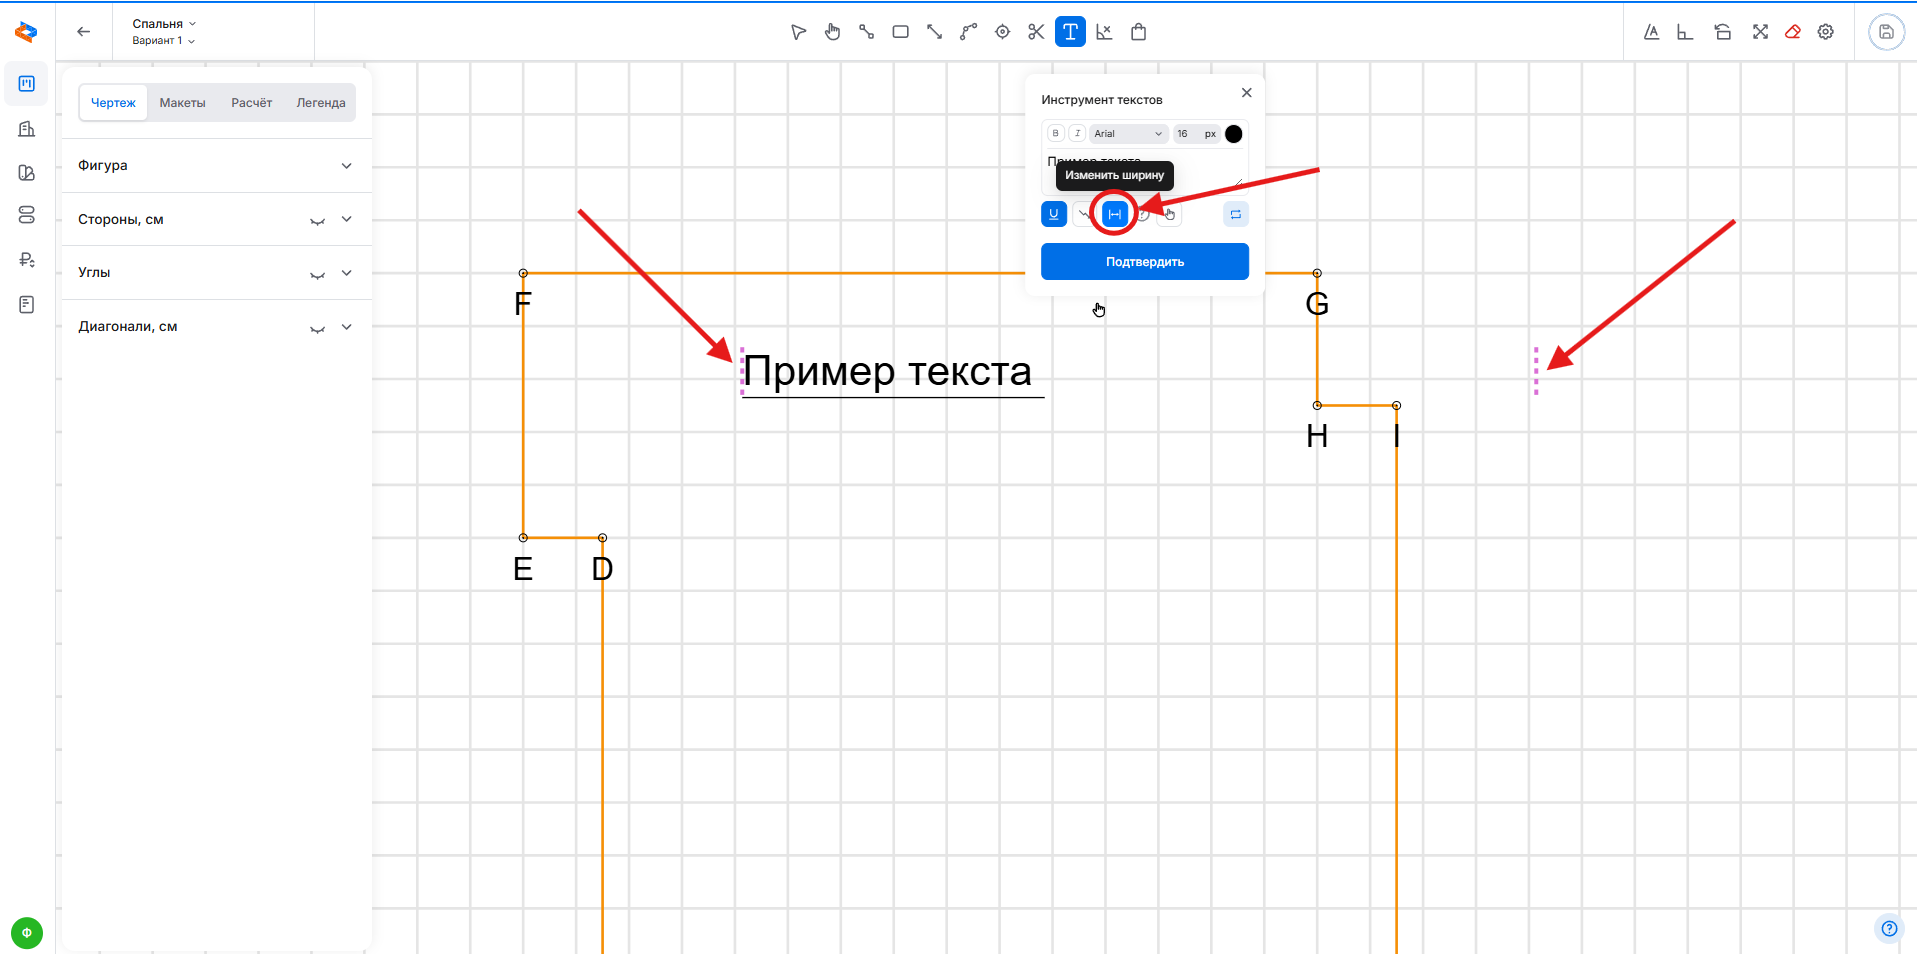
Task: Switch to the Макеты tab
Action: (x=182, y=103)
